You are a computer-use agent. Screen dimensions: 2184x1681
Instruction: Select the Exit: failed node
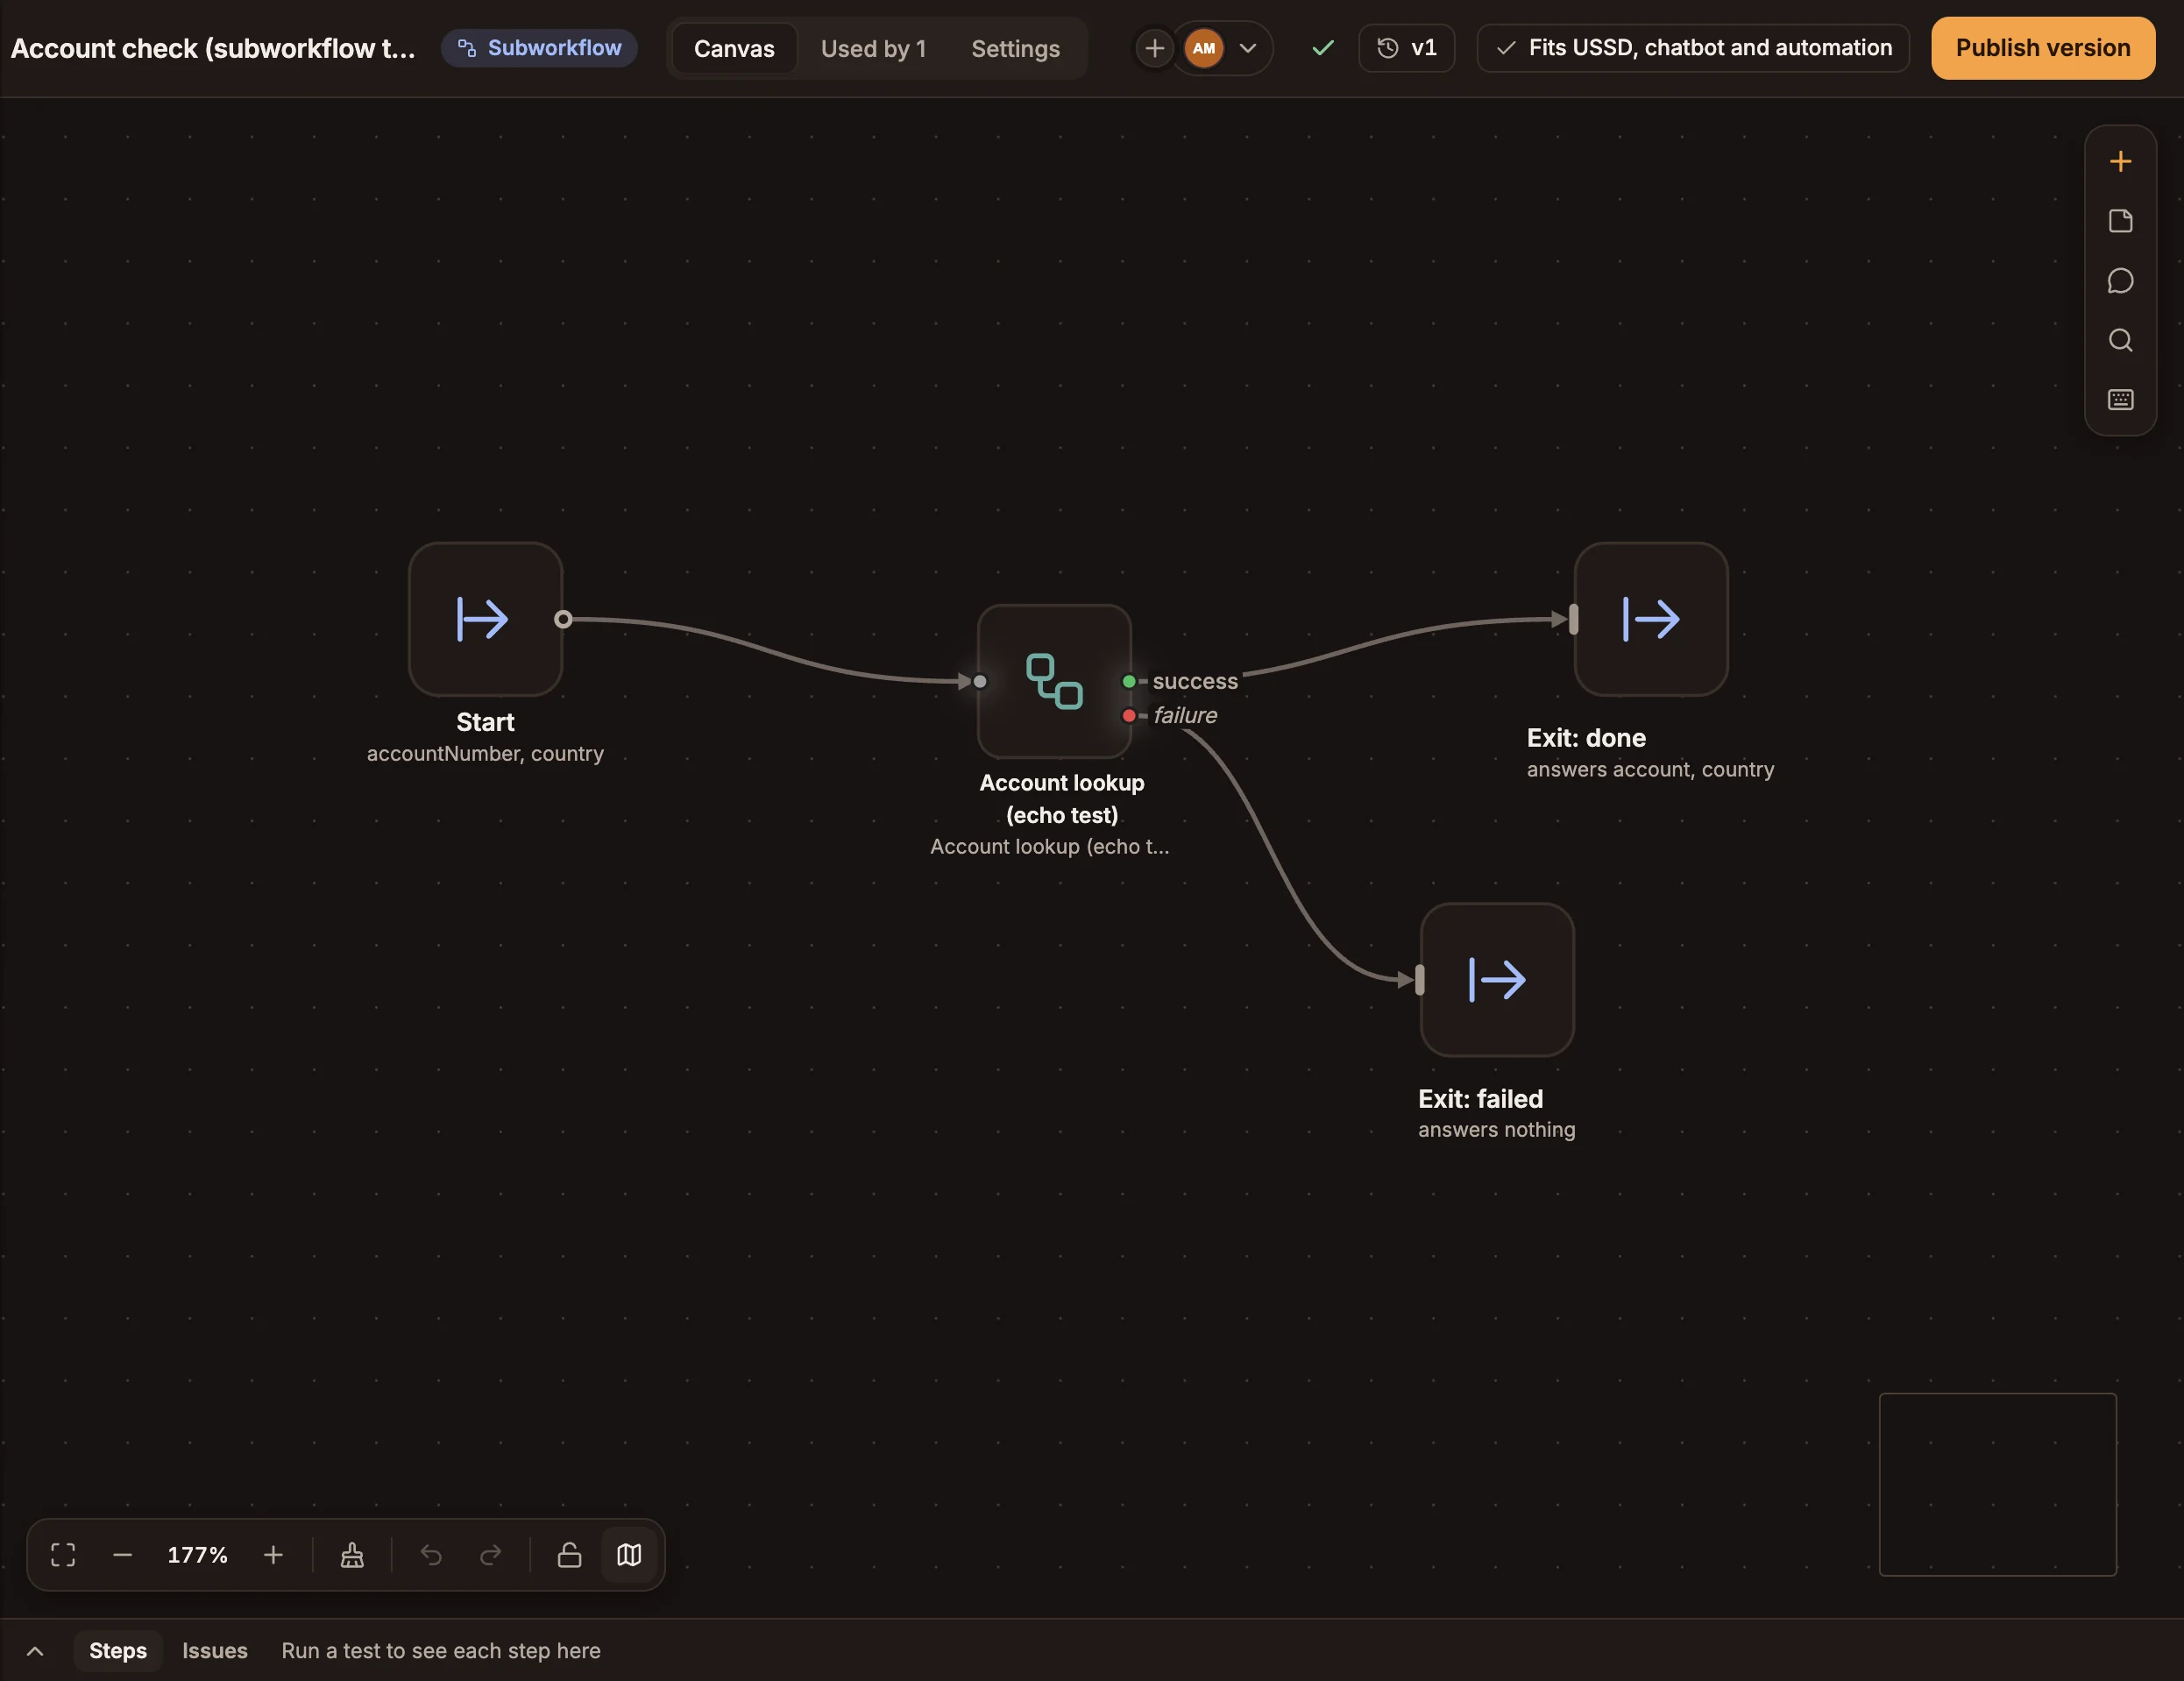click(1497, 980)
